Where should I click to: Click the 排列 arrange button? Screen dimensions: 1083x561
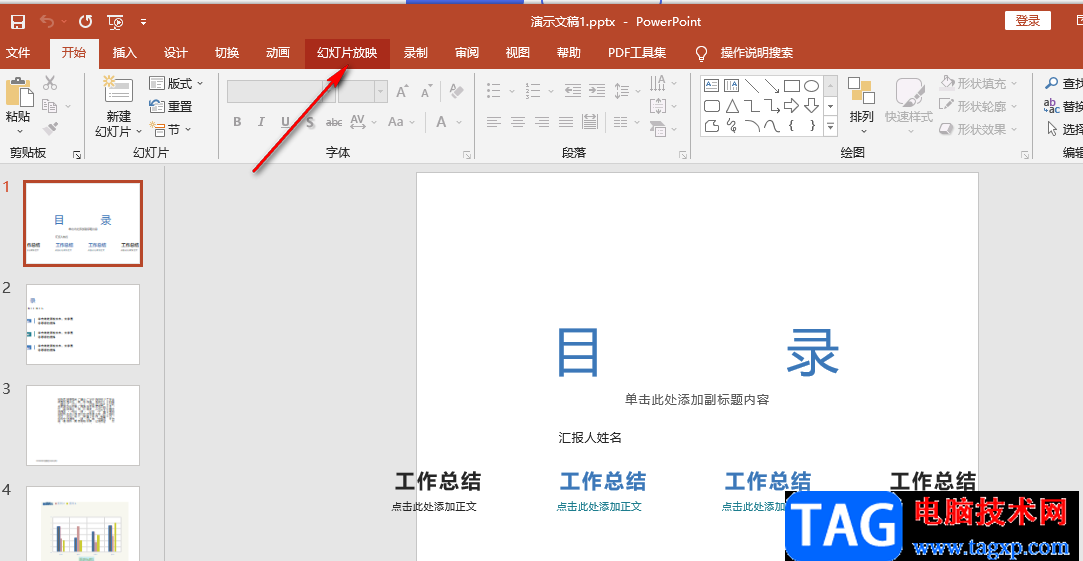861,104
